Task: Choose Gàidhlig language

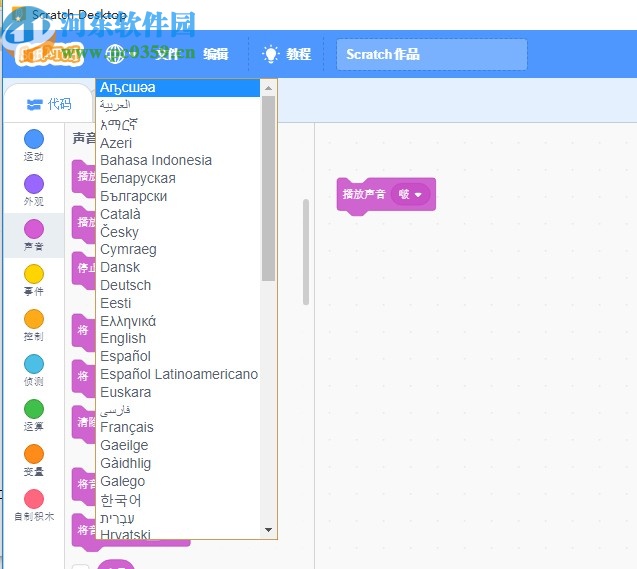Action: [178, 463]
